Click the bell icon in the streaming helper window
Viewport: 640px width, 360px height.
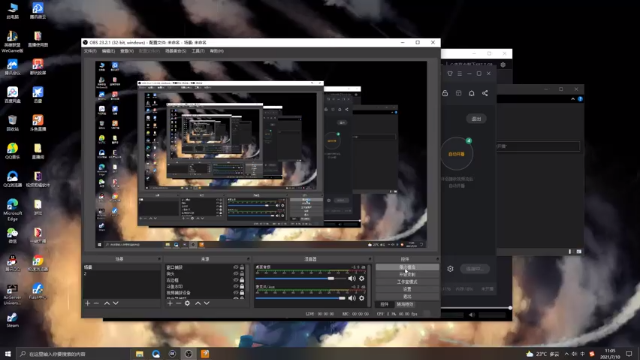click(471, 93)
